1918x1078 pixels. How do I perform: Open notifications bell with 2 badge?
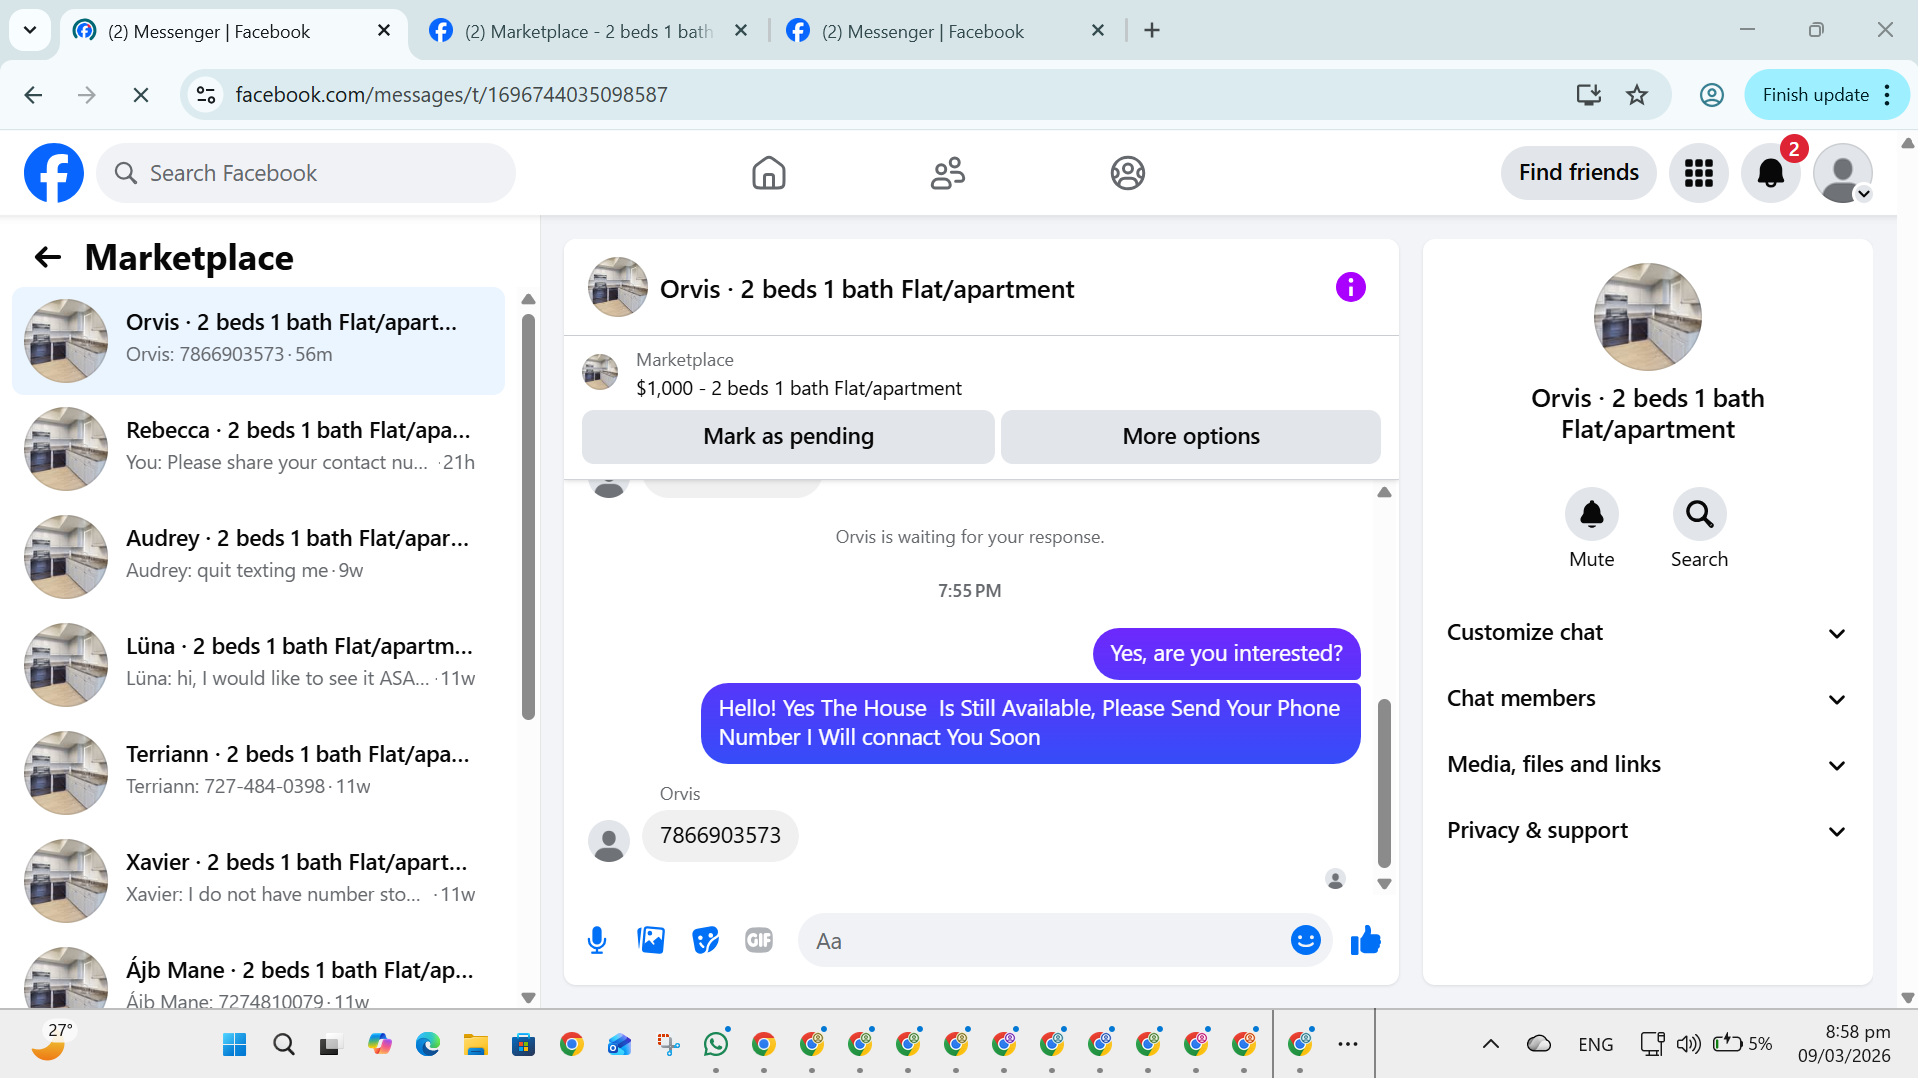pyautogui.click(x=1770, y=173)
